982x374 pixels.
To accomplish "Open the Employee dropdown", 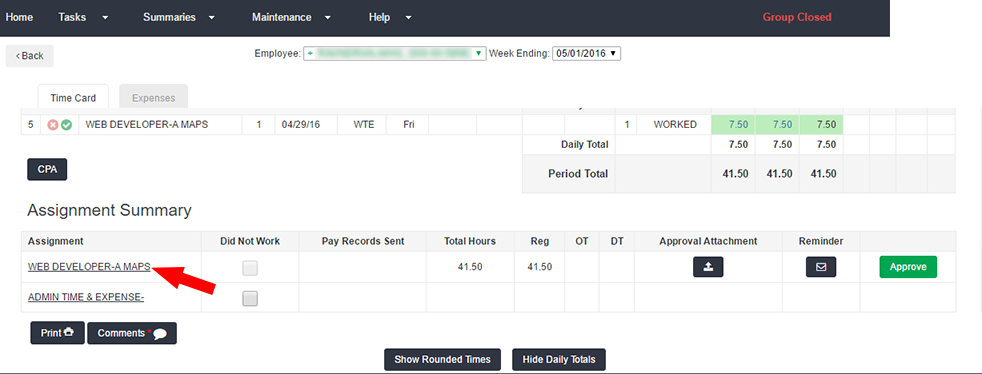I will [x=395, y=54].
